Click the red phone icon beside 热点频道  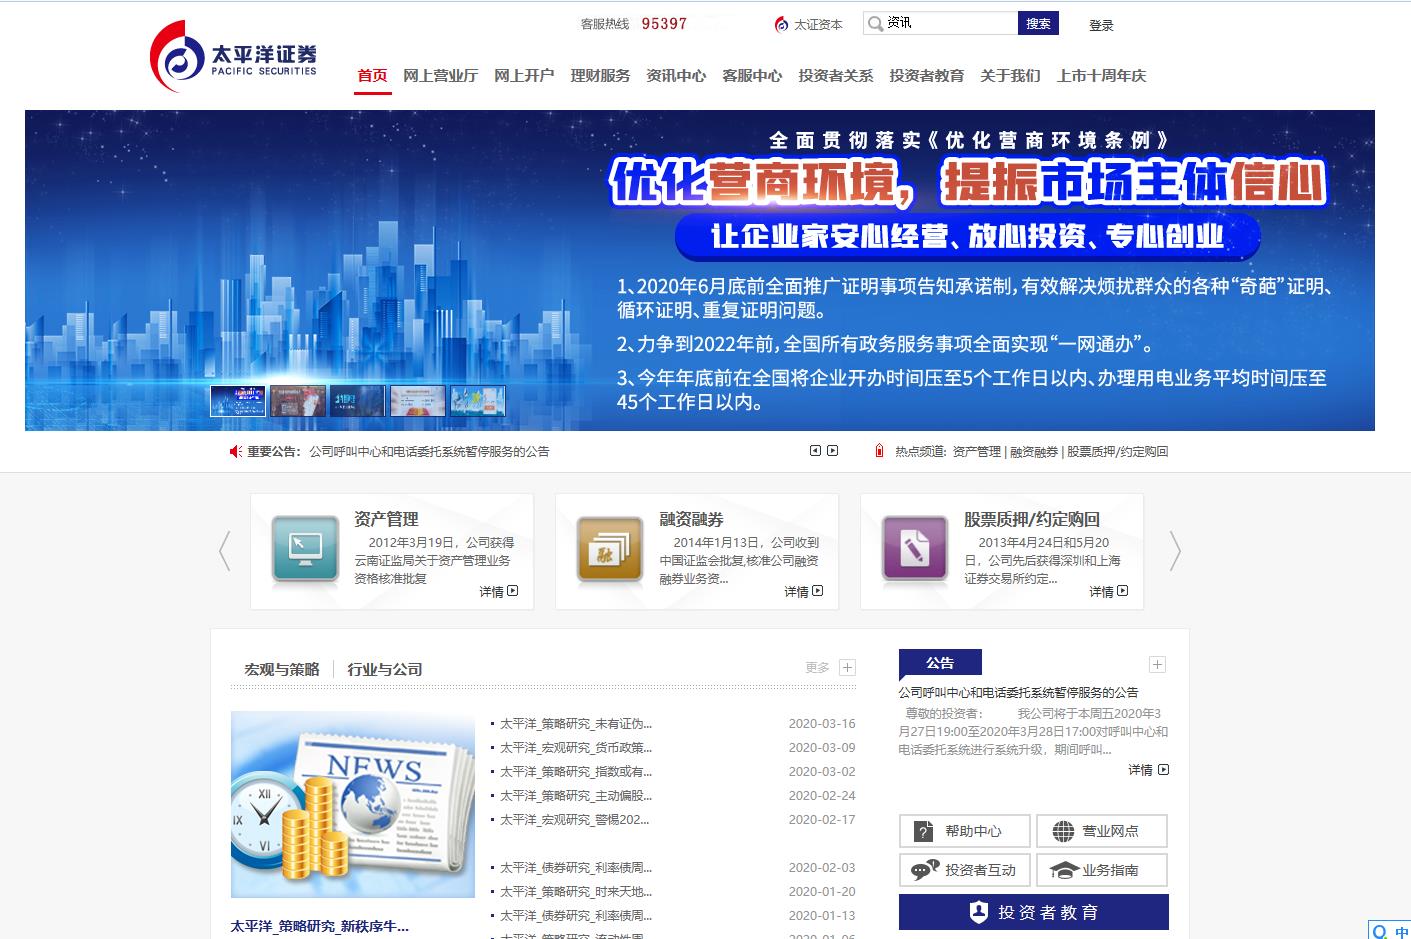point(879,451)
